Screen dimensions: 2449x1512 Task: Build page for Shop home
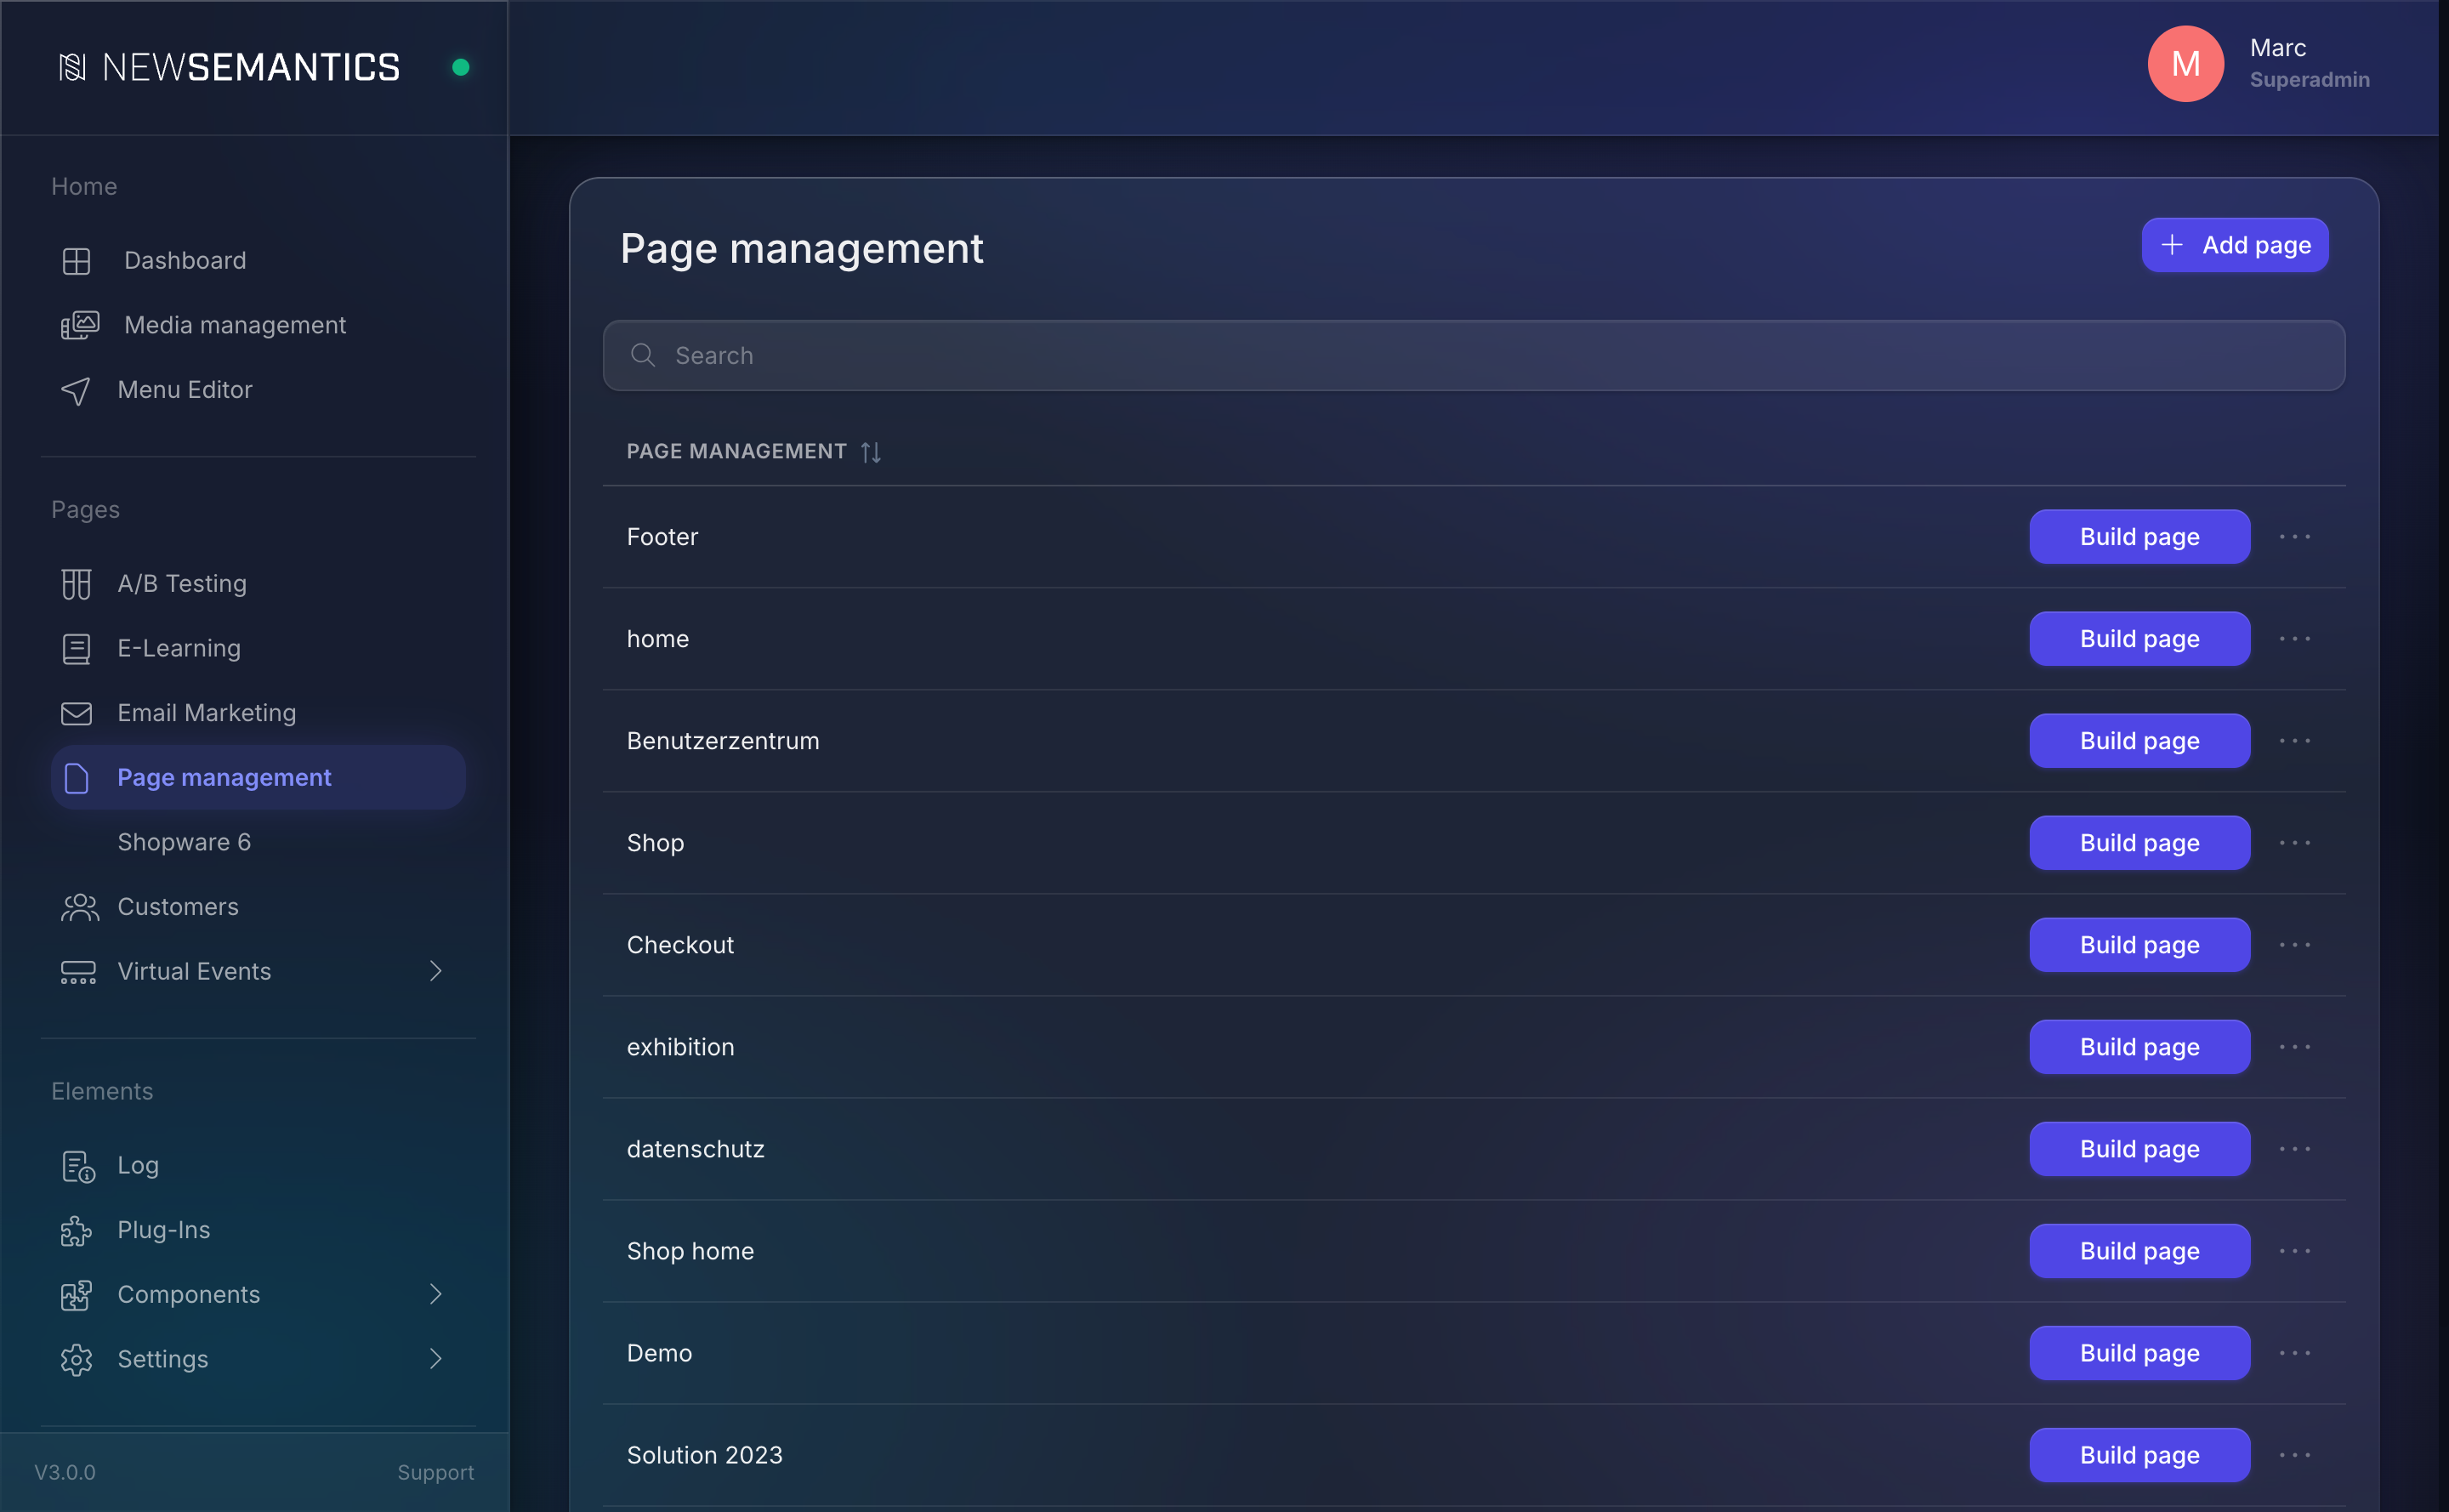pyautogui.click(x=2140, y=1251)
